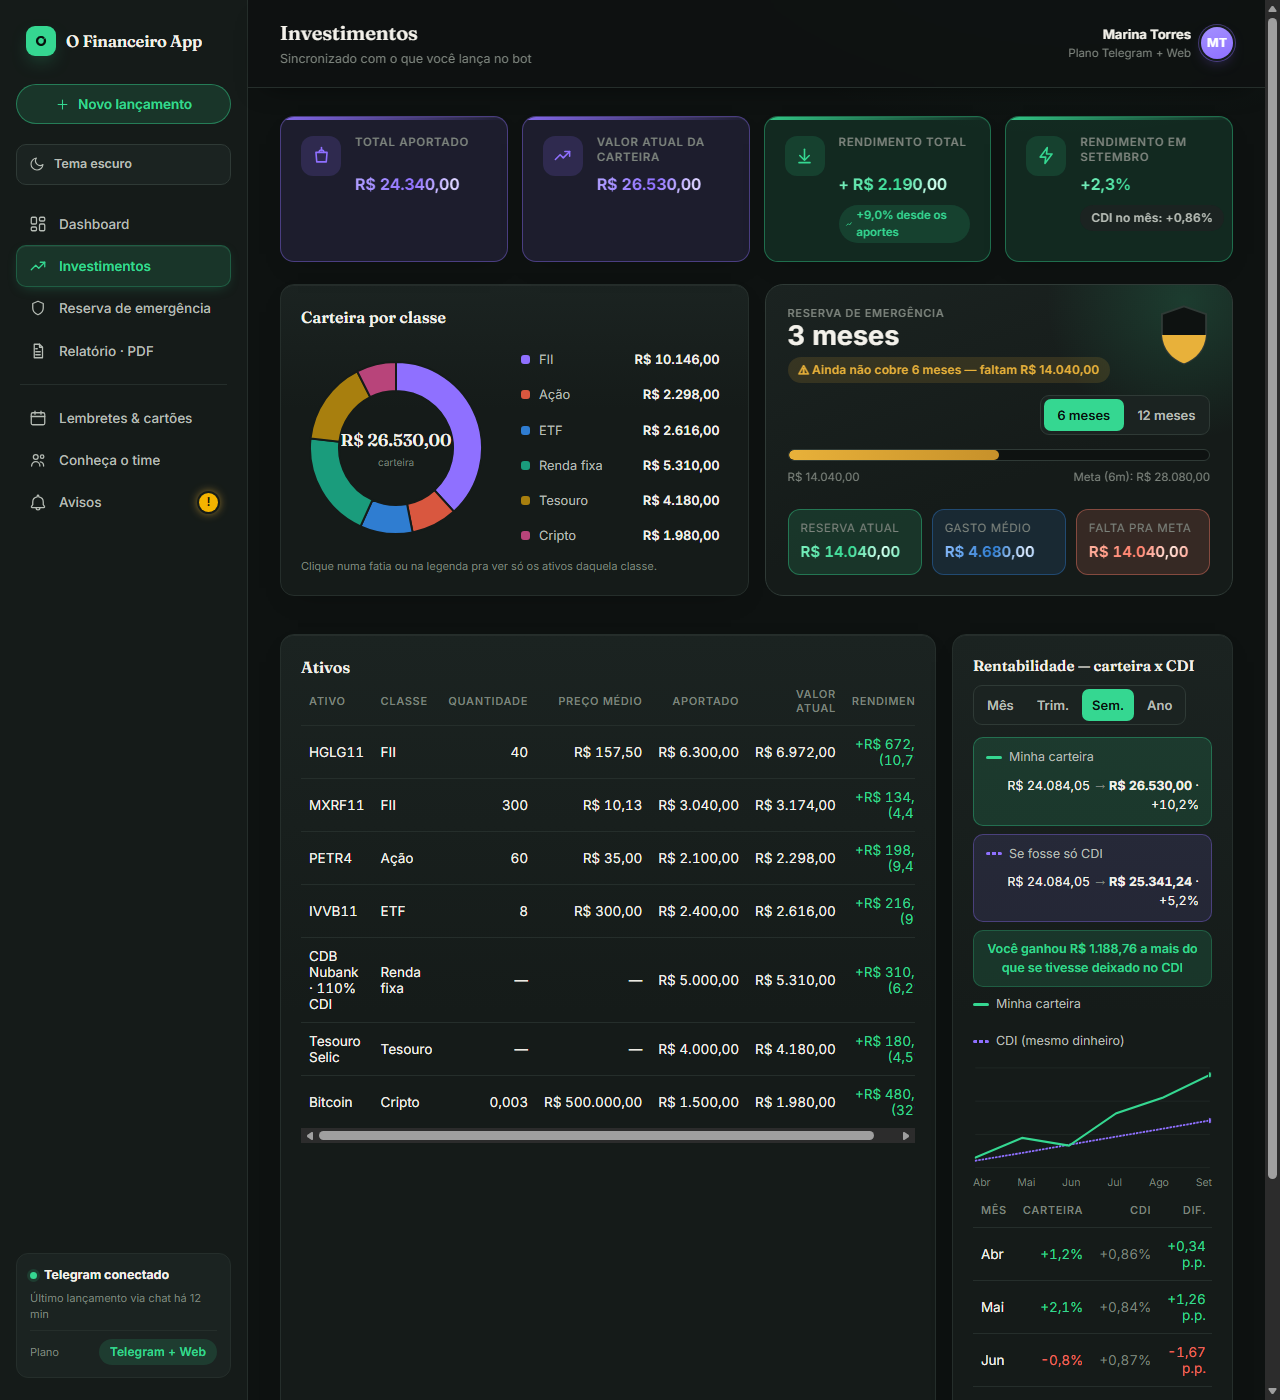This screenshot has height=1400, width=1280.
Task: Click the horizontal scrollbar under Ativos table
Action: click(x=596, y=1136)
